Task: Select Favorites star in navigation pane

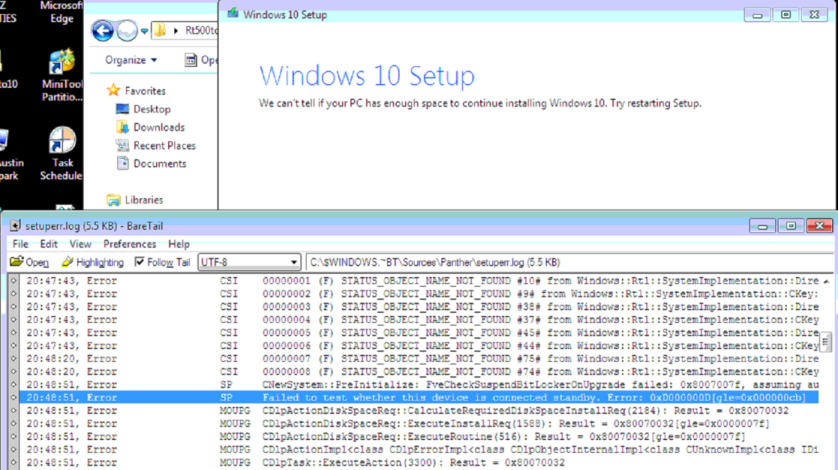Action: click(113, 90)
